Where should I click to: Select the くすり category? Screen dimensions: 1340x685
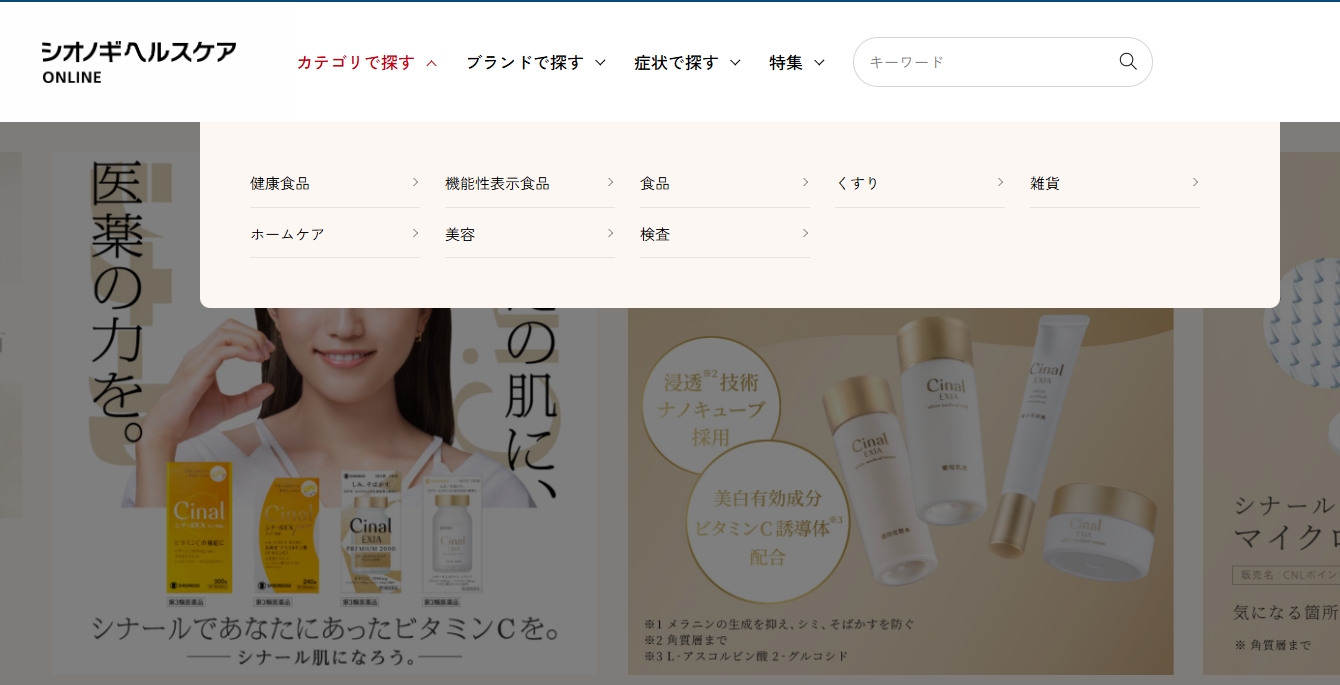click(x=920, y=183)
